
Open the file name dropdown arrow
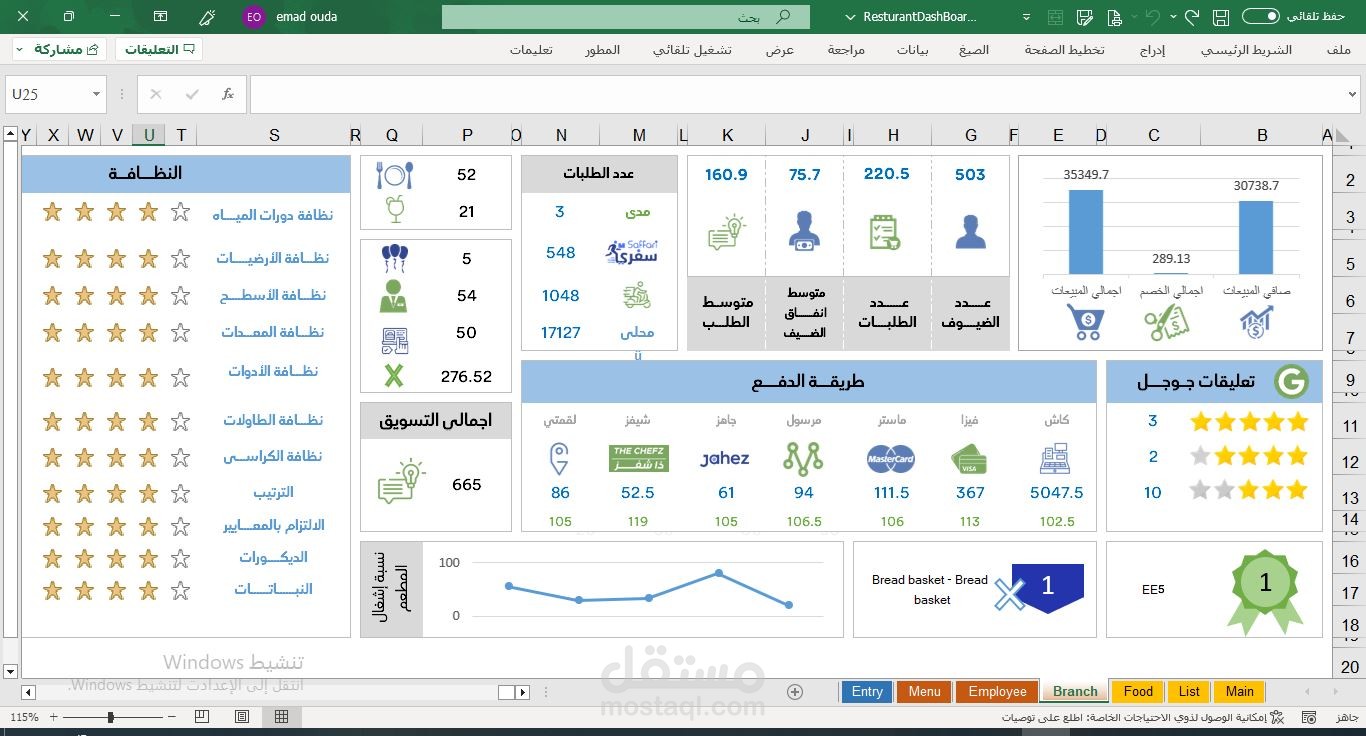[851, 17]
